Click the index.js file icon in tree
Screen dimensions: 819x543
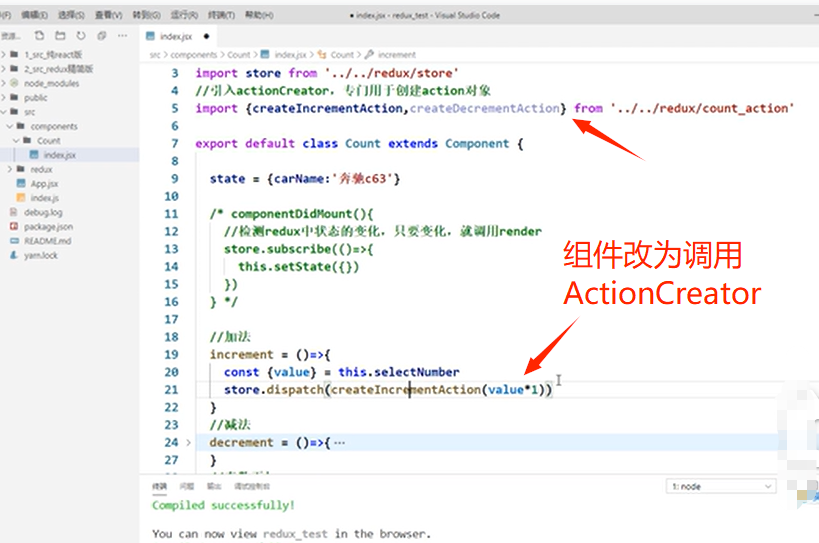click(x=21, y=198)
